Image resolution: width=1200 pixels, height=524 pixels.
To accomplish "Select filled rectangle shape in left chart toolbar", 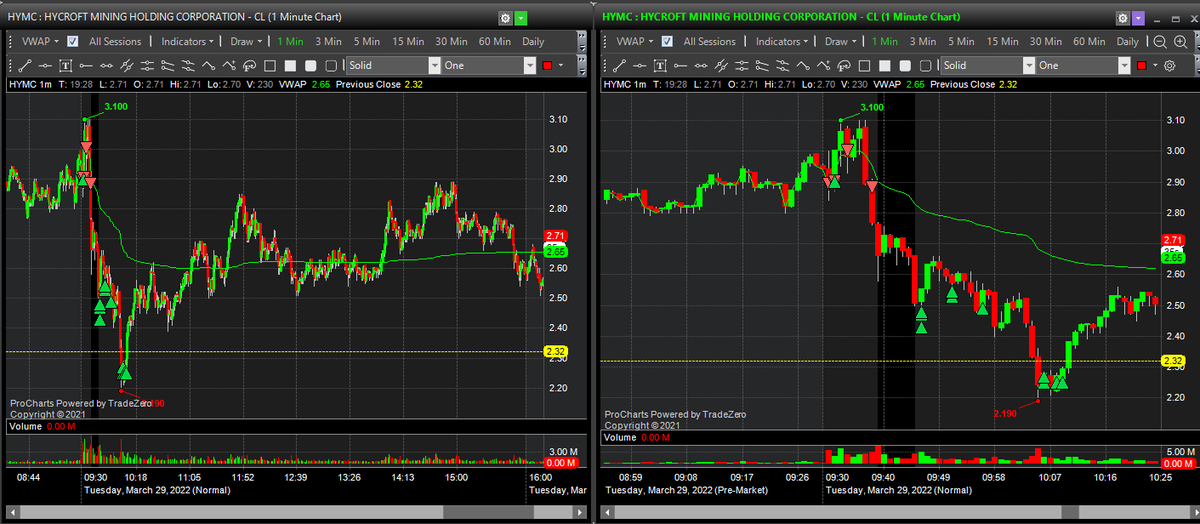I will (x=290, y=65).
